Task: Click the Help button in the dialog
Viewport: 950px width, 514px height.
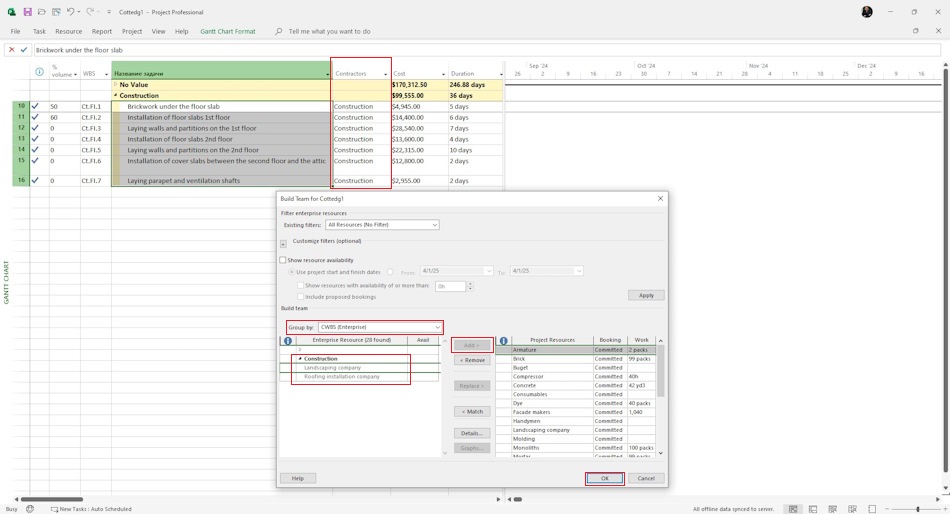Action: pos(298,478)
